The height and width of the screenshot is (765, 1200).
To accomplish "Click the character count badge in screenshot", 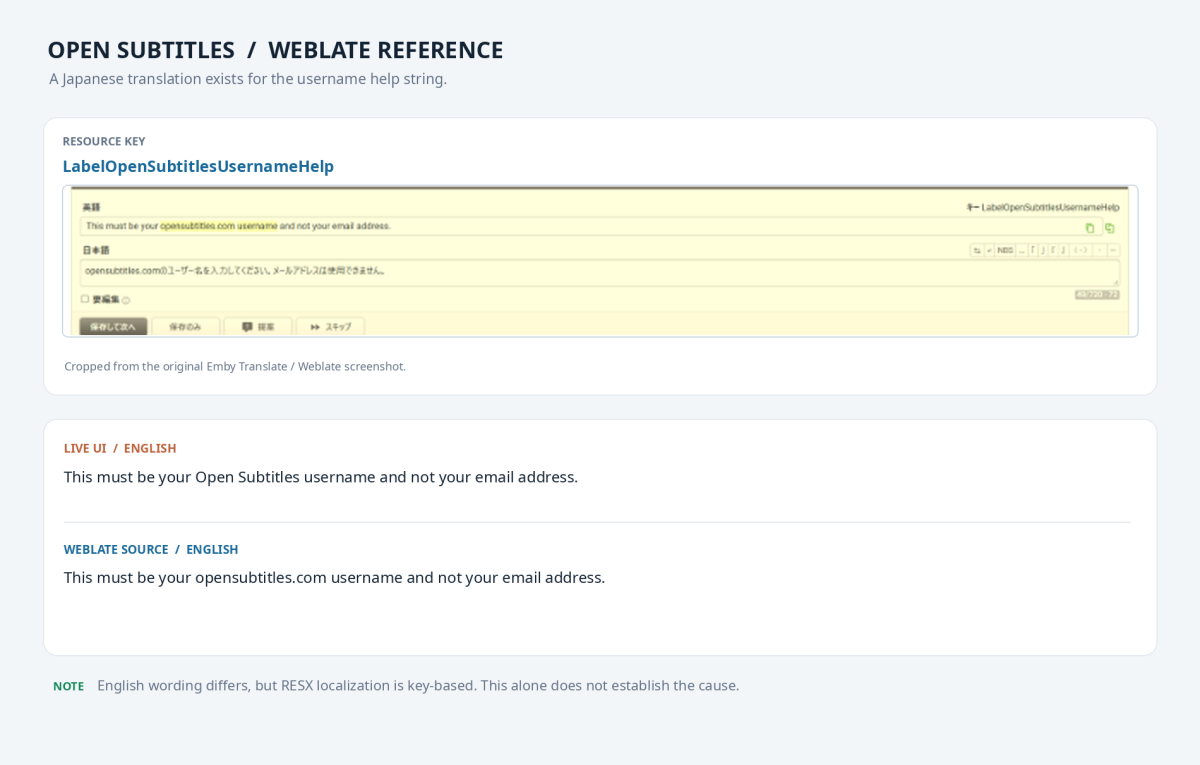I will (1097, 295).
